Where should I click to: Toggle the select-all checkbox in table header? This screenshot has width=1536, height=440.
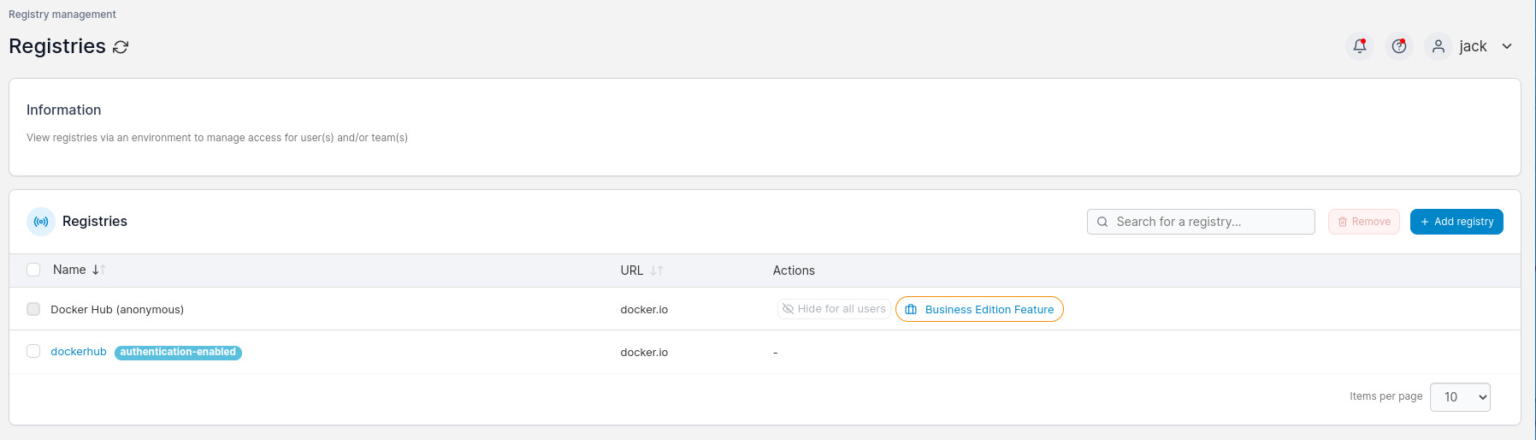34,270
